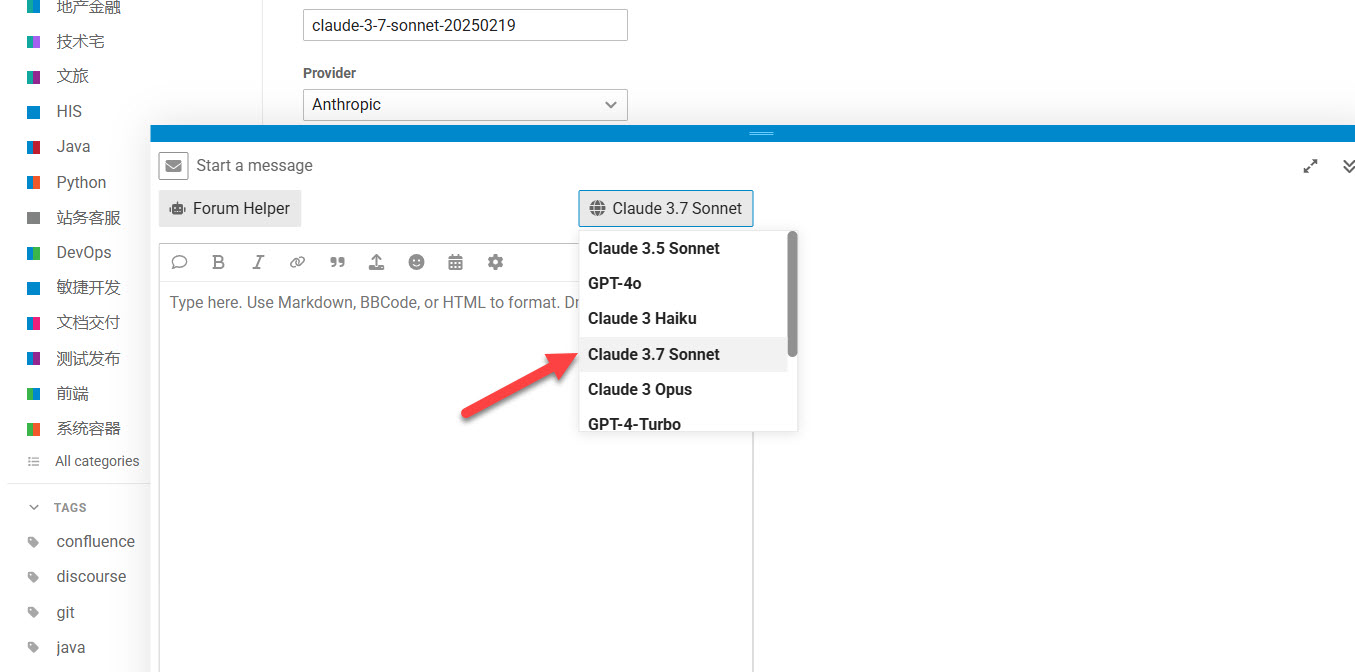
Task: Open the Provider dropdown showing Anthropic
Action: 465,105
